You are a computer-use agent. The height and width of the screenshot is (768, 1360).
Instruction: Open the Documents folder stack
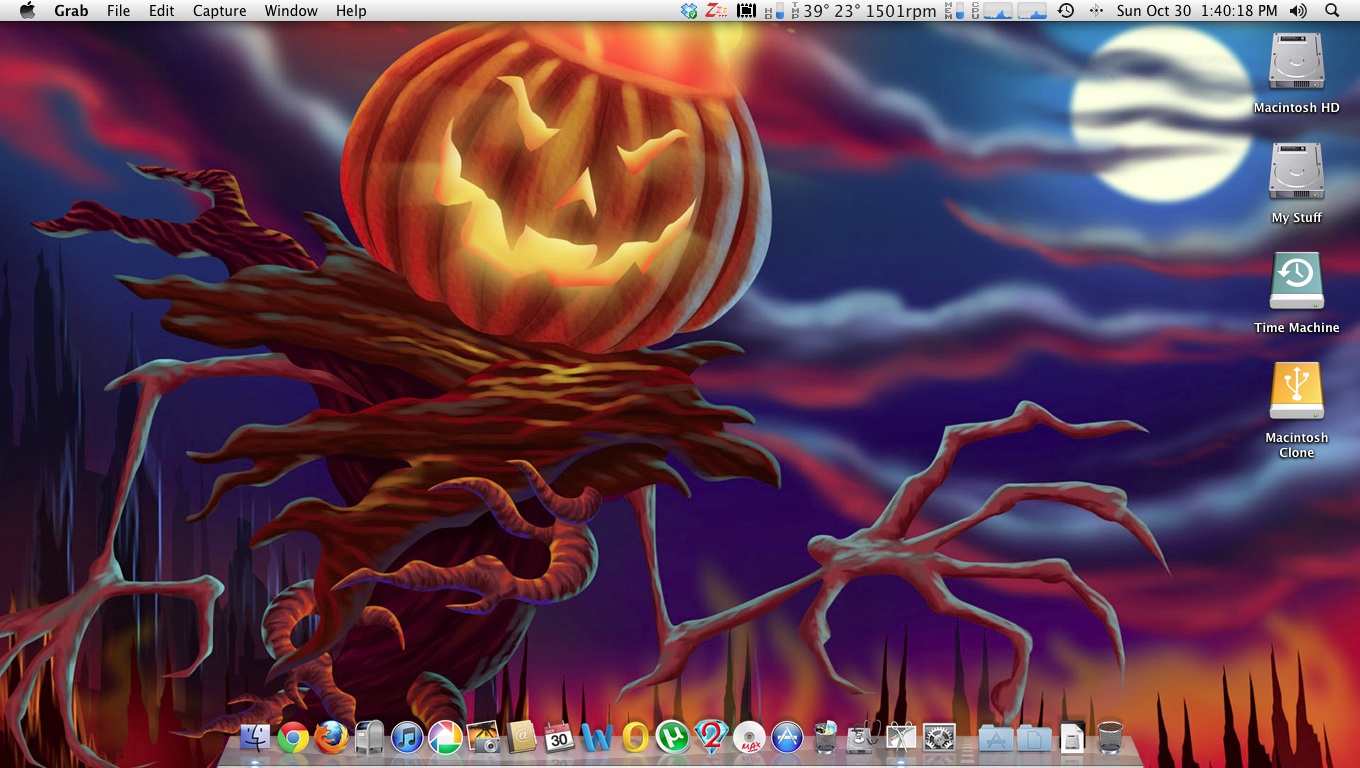coord(1034,738)
